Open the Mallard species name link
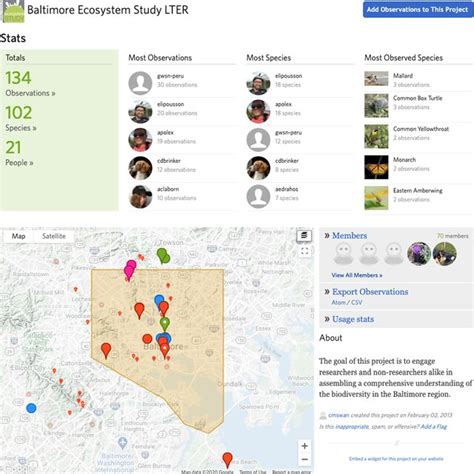Viewport: 474px width, 474px height. pos(403,76)
